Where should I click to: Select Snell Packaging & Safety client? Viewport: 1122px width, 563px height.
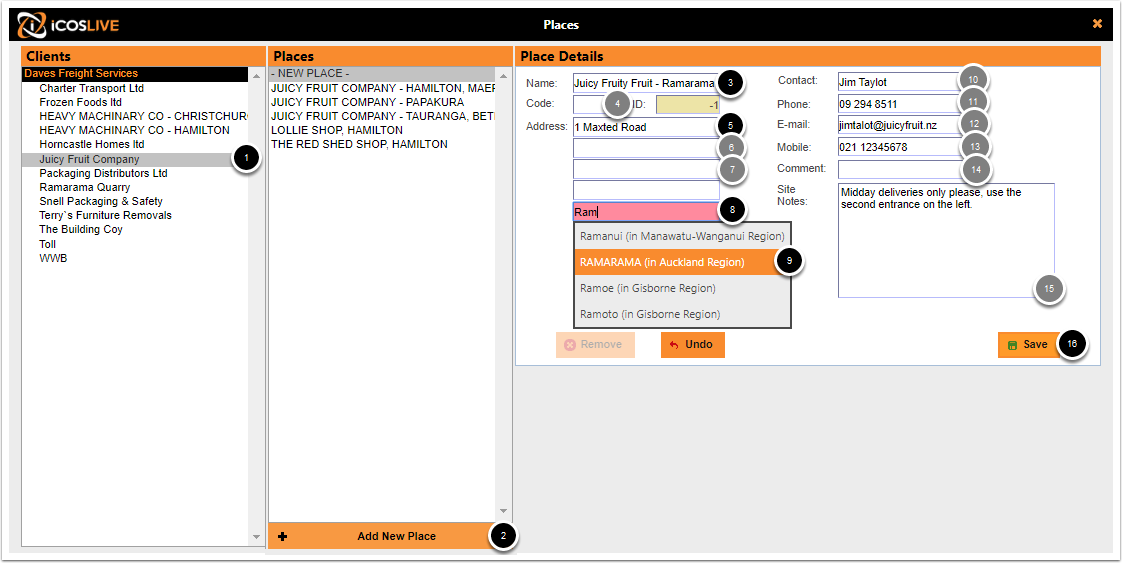pos(101,201)
